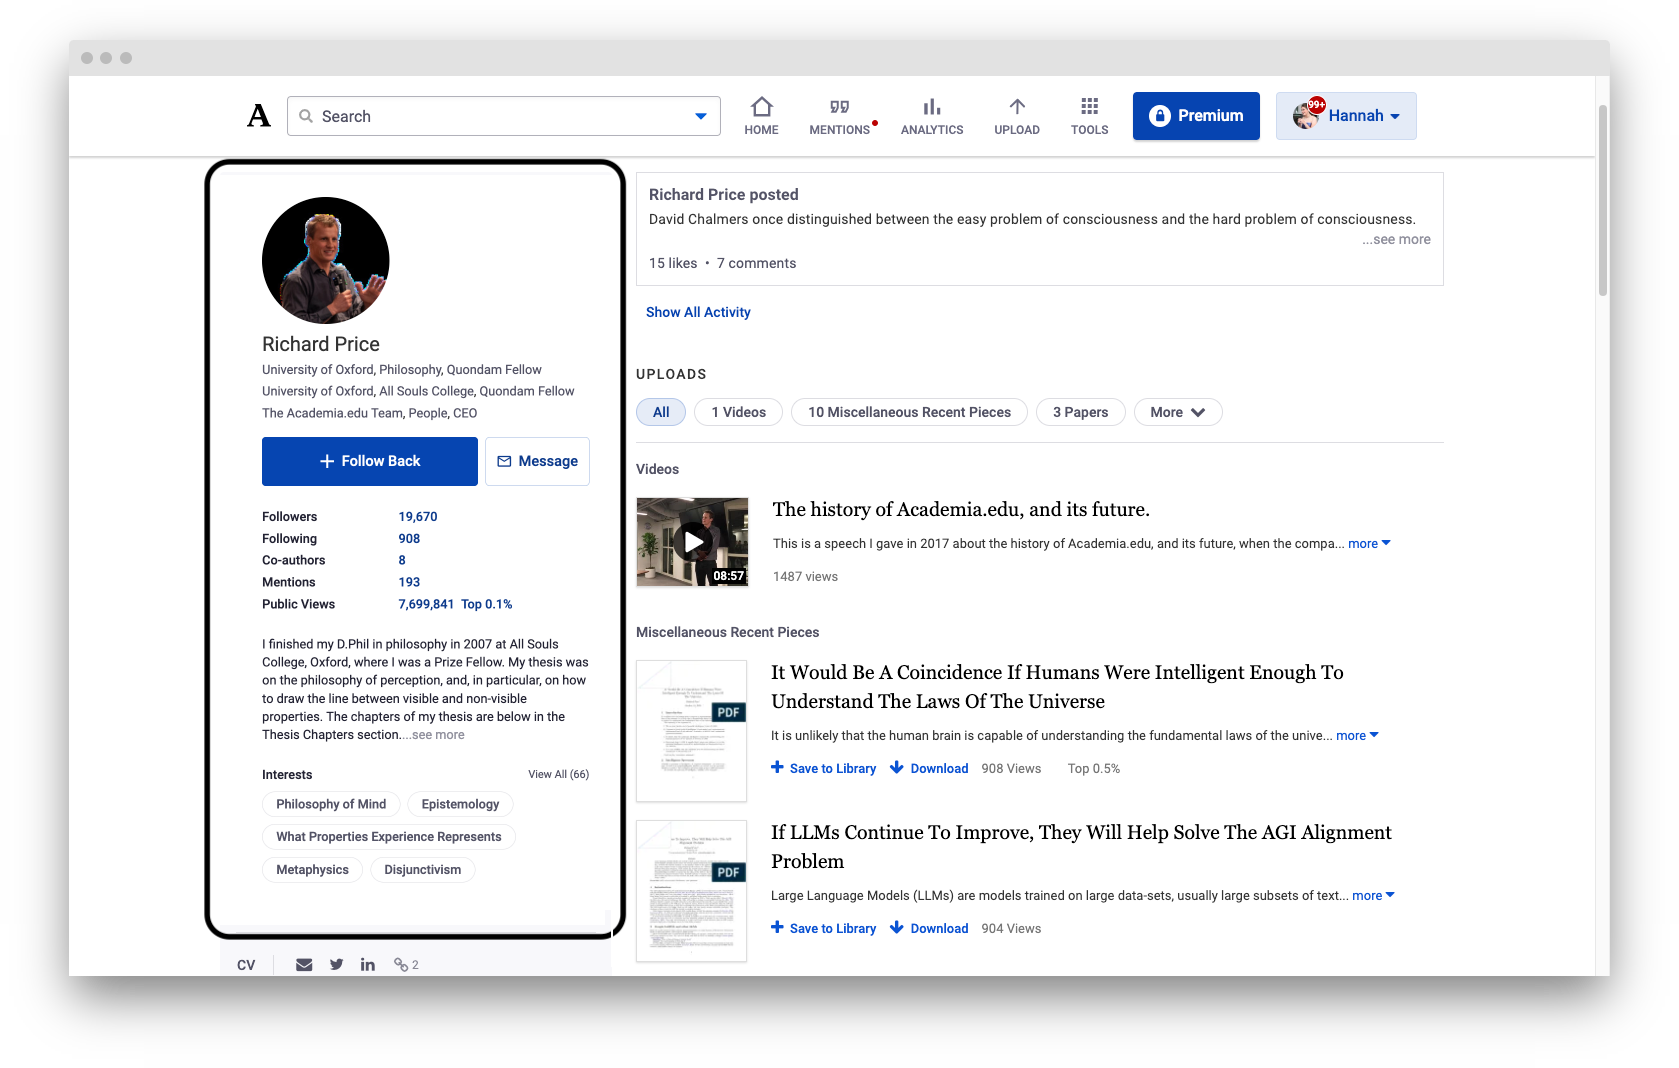Open the Analytics dashboard icon

(x=931, y=115)
